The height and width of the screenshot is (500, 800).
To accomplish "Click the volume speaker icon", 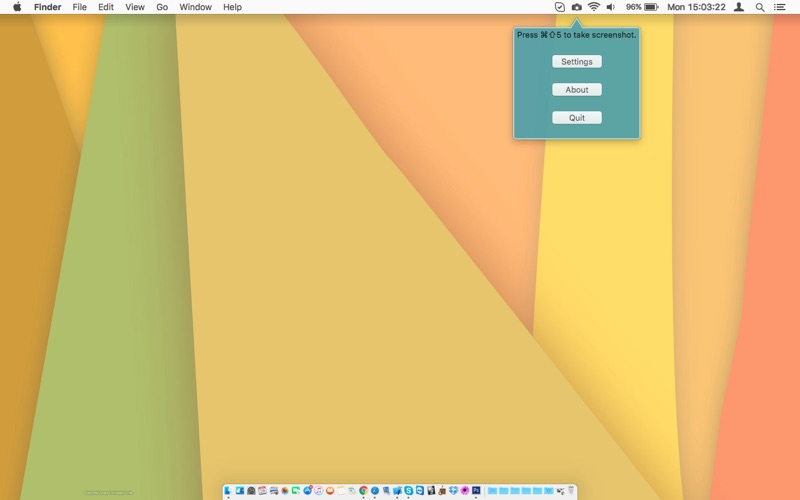I will click(x=611, y=7).
